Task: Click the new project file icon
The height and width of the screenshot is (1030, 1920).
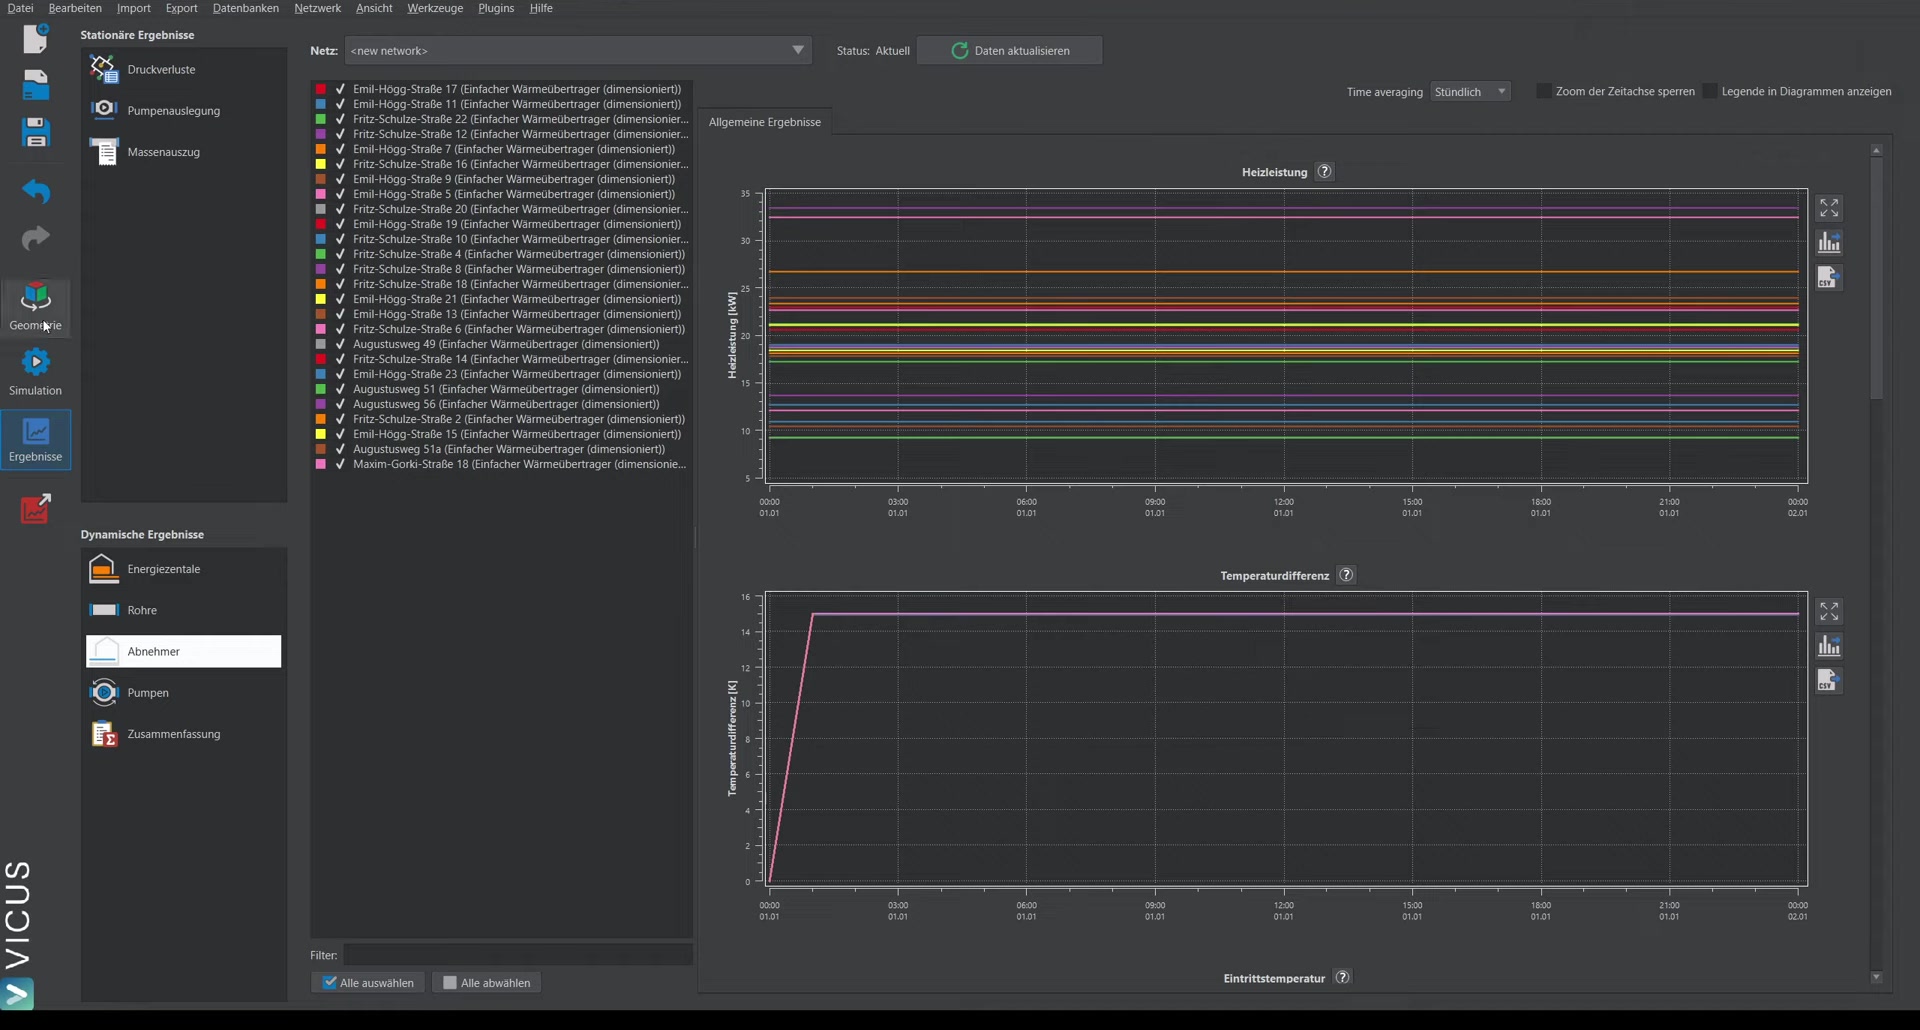Action: pos(36,38)
